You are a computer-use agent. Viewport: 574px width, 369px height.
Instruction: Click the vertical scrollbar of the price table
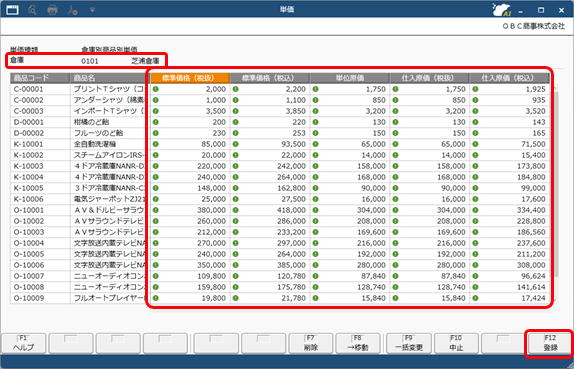pos(556,183)
